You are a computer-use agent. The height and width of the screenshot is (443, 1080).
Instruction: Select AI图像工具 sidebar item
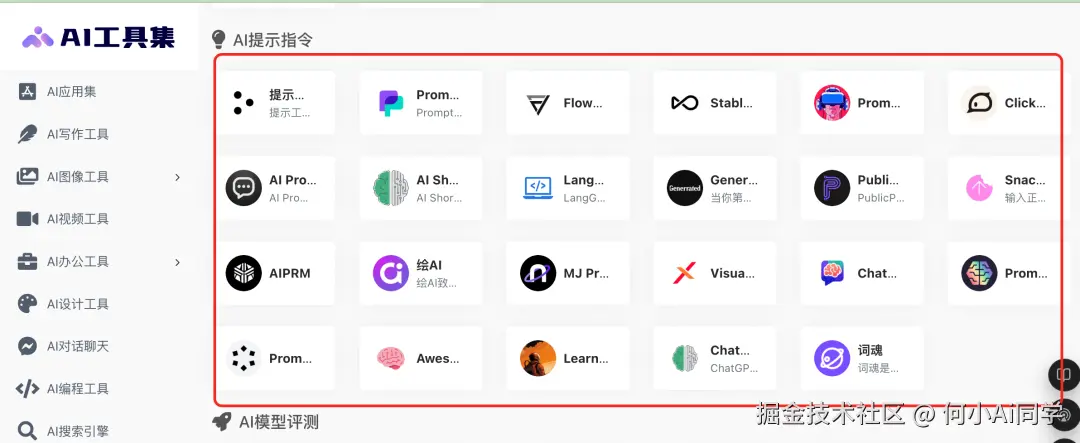(77, 177)
